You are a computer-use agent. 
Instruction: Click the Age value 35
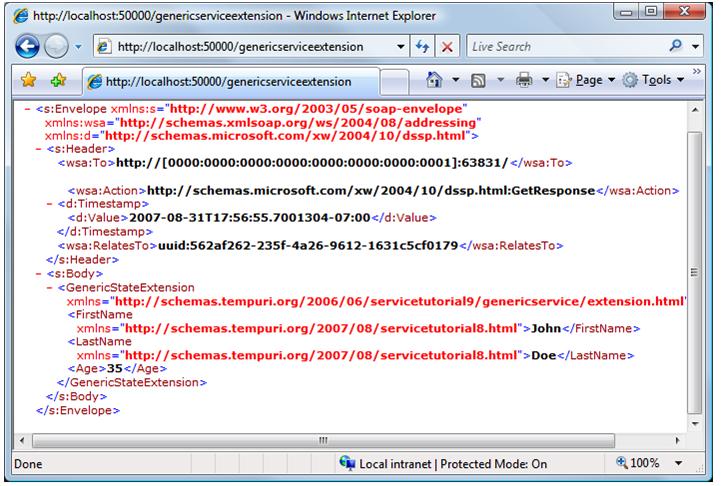114,369
